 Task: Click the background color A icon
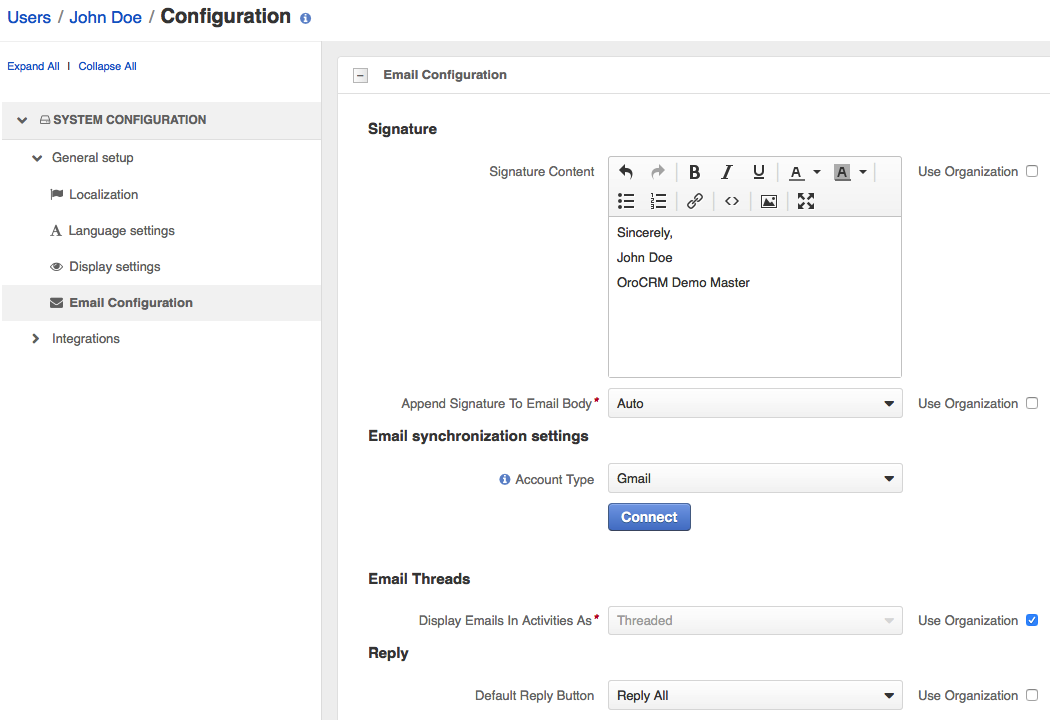click(x=842, y=172)
